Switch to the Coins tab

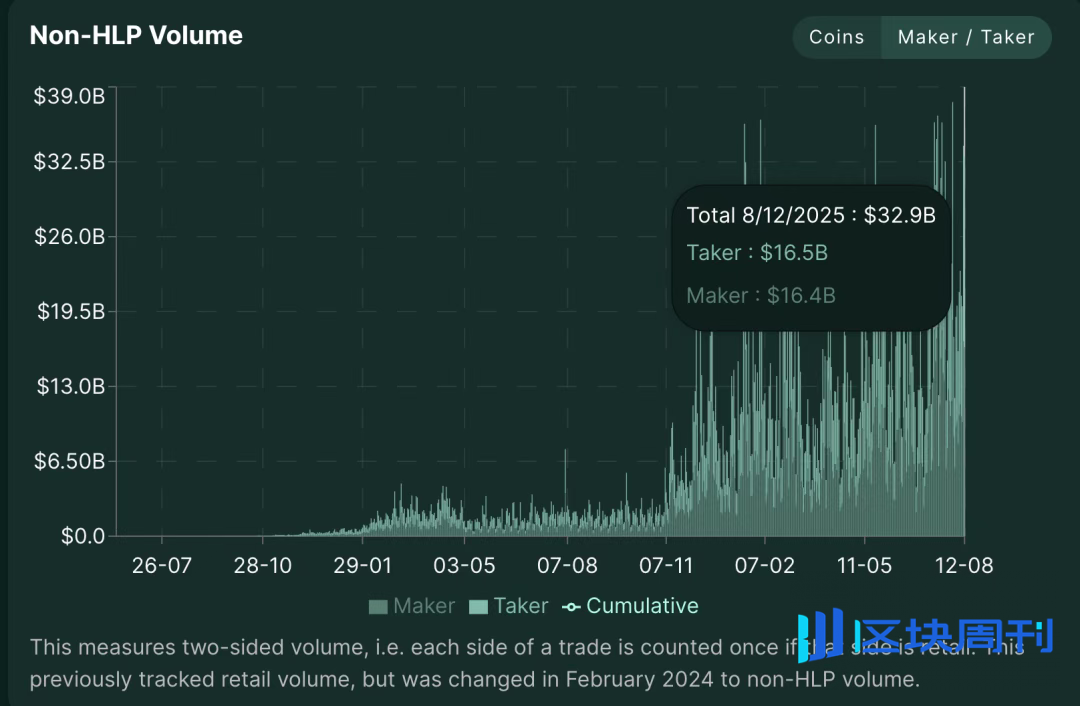coord(836,37)
